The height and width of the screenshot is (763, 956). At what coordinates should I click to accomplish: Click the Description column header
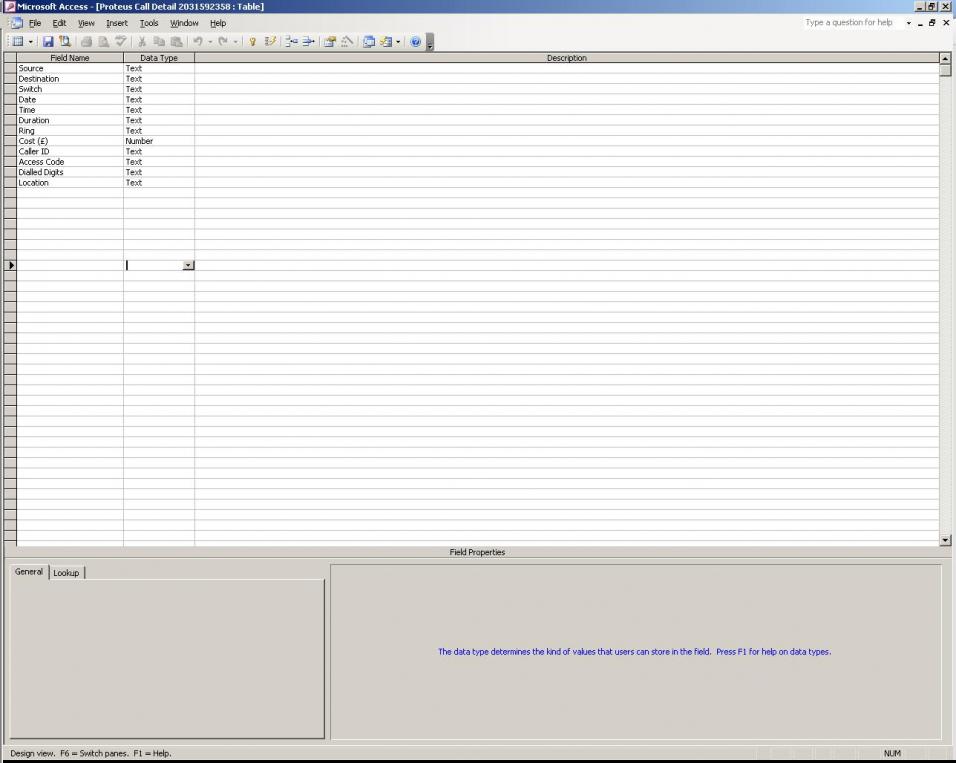pos(567,58)
